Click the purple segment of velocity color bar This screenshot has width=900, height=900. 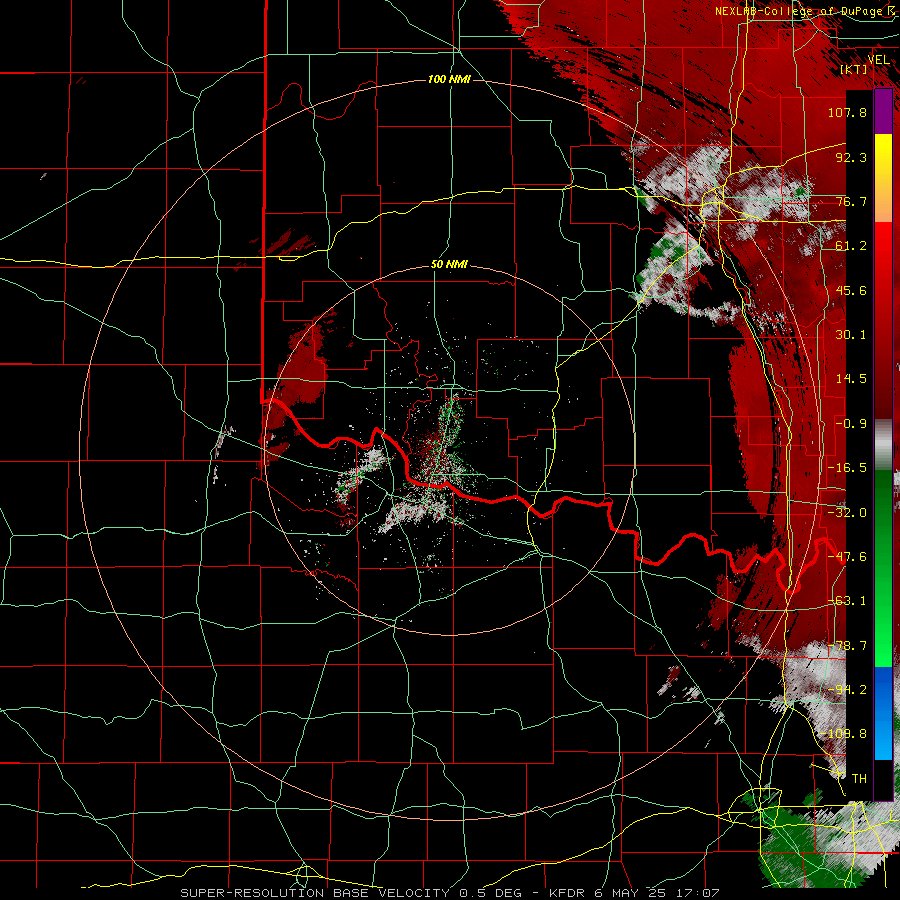point(883,111)
